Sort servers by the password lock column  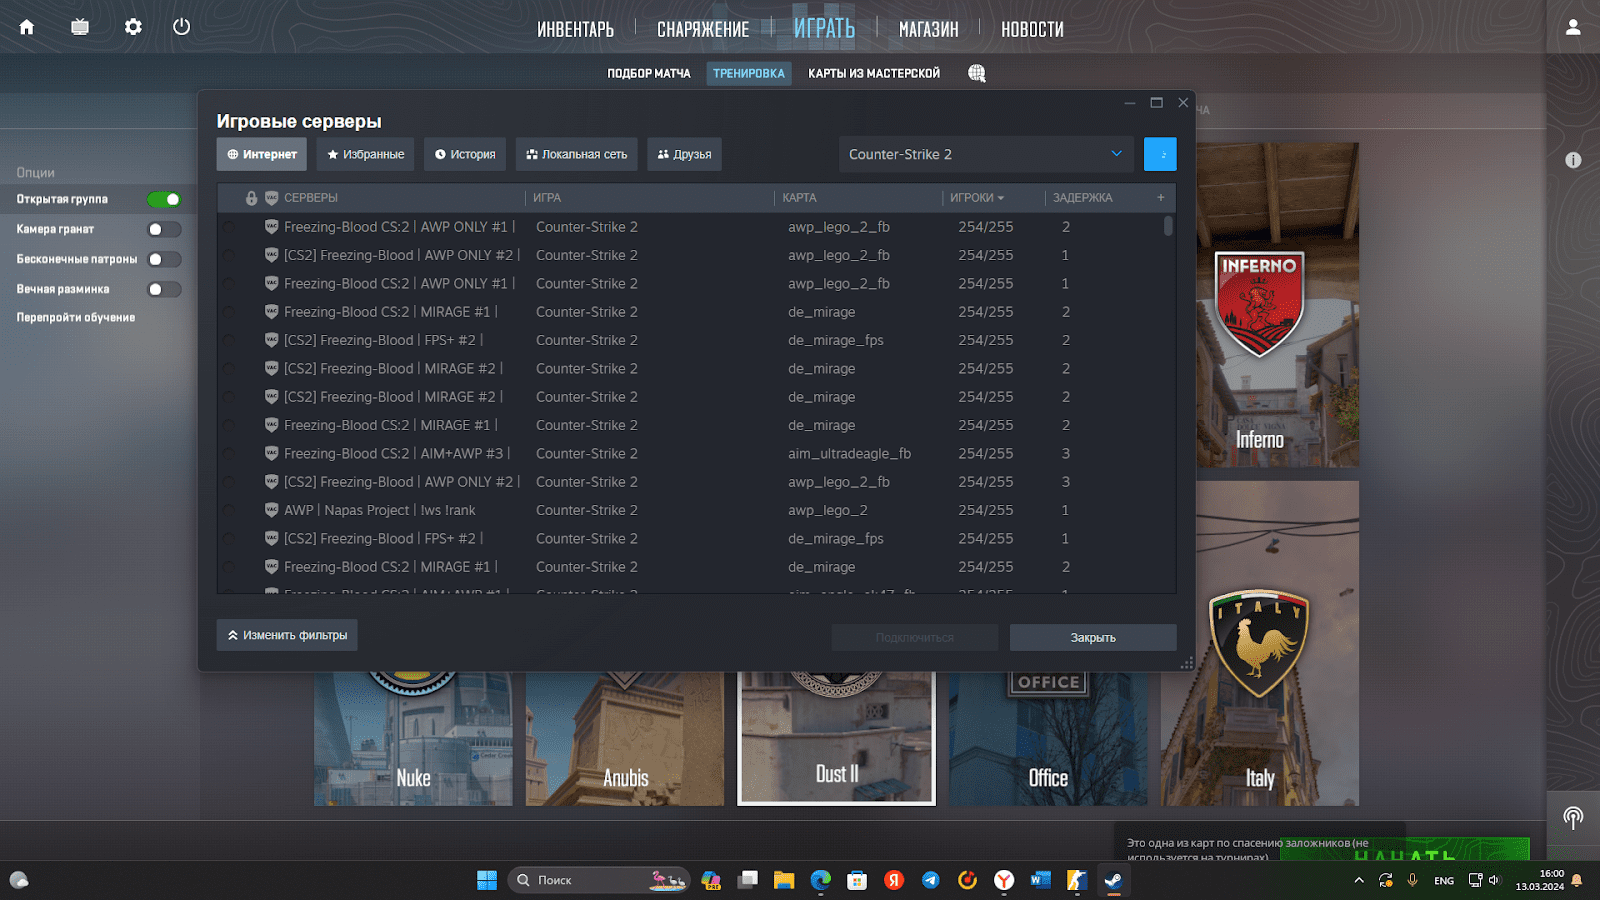(252, 198)
